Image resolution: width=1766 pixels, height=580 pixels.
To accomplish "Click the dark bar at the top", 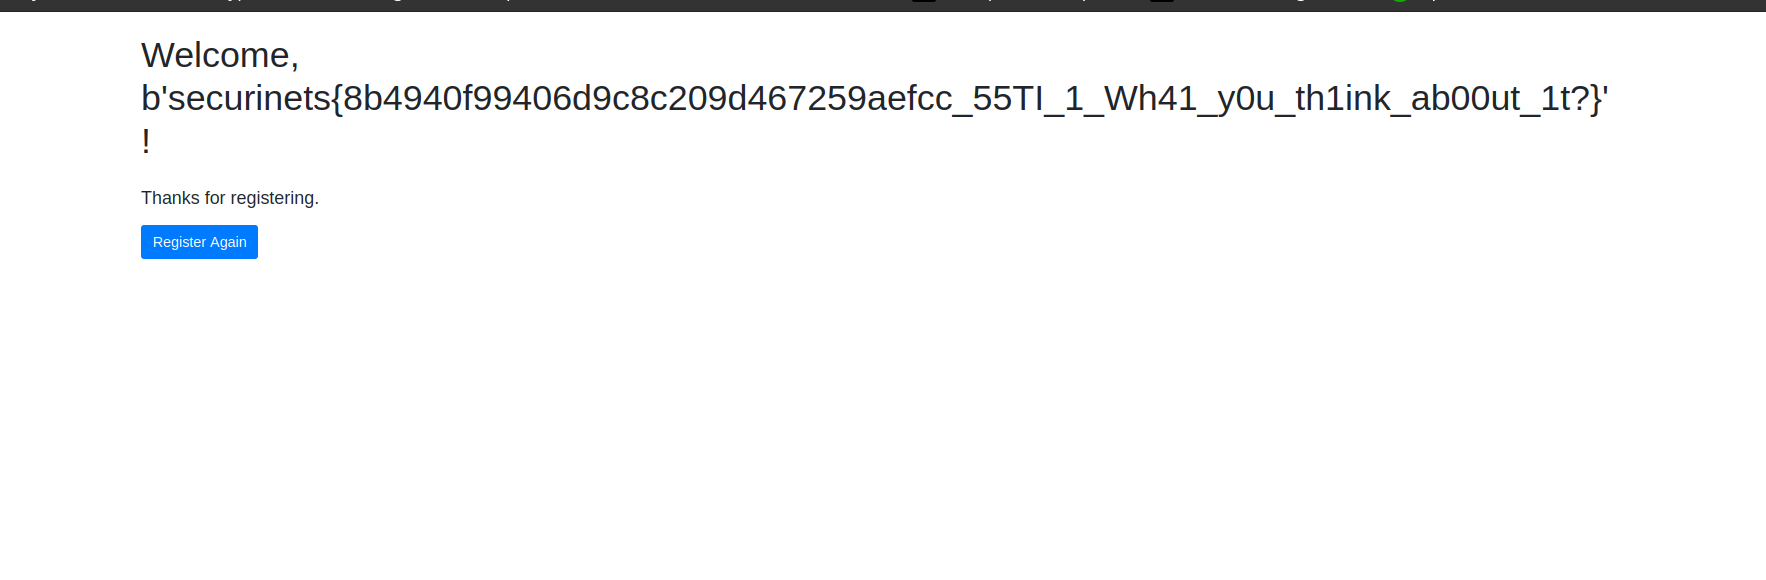I will [x=883, y=5].
